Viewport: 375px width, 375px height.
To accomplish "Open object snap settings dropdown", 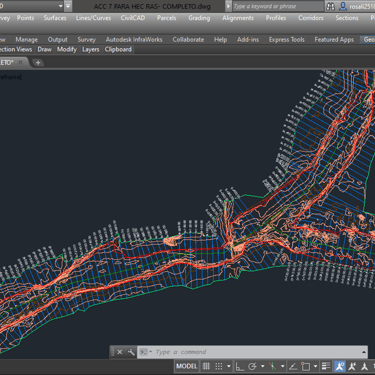I will click(315, 366).
